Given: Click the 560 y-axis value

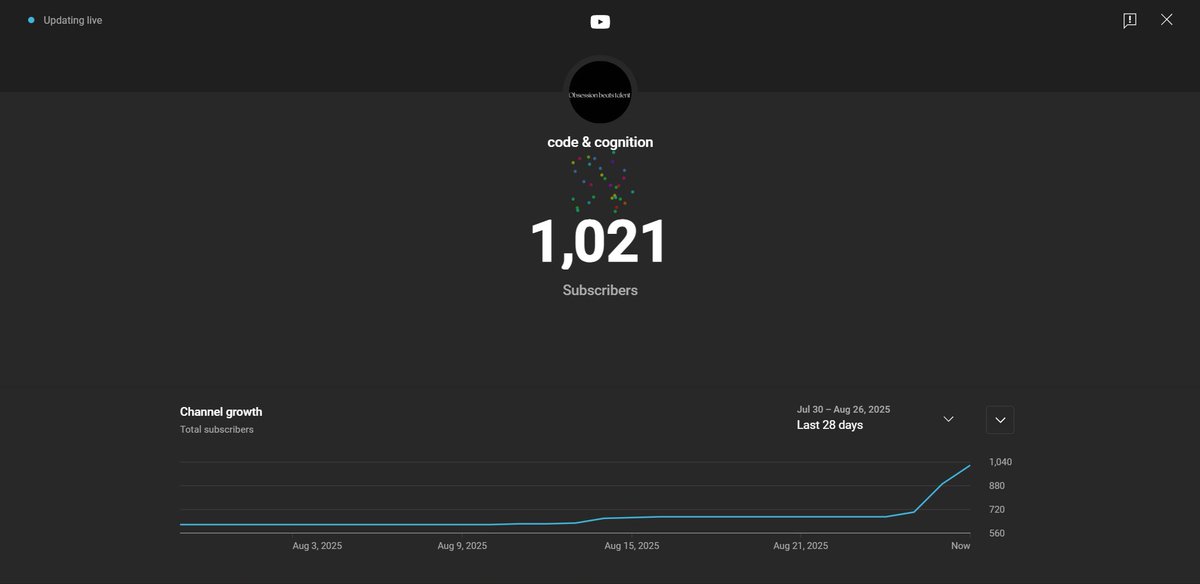Looking at the screenshot, I should [x=997, y=534].
